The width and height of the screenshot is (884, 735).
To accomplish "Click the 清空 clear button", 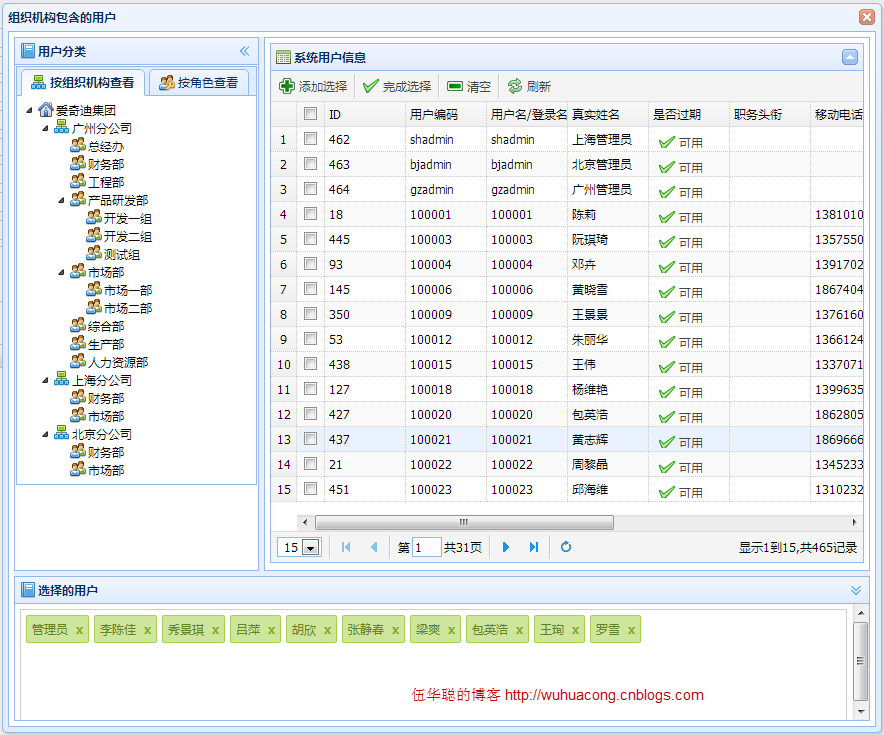I will (468, 86).
